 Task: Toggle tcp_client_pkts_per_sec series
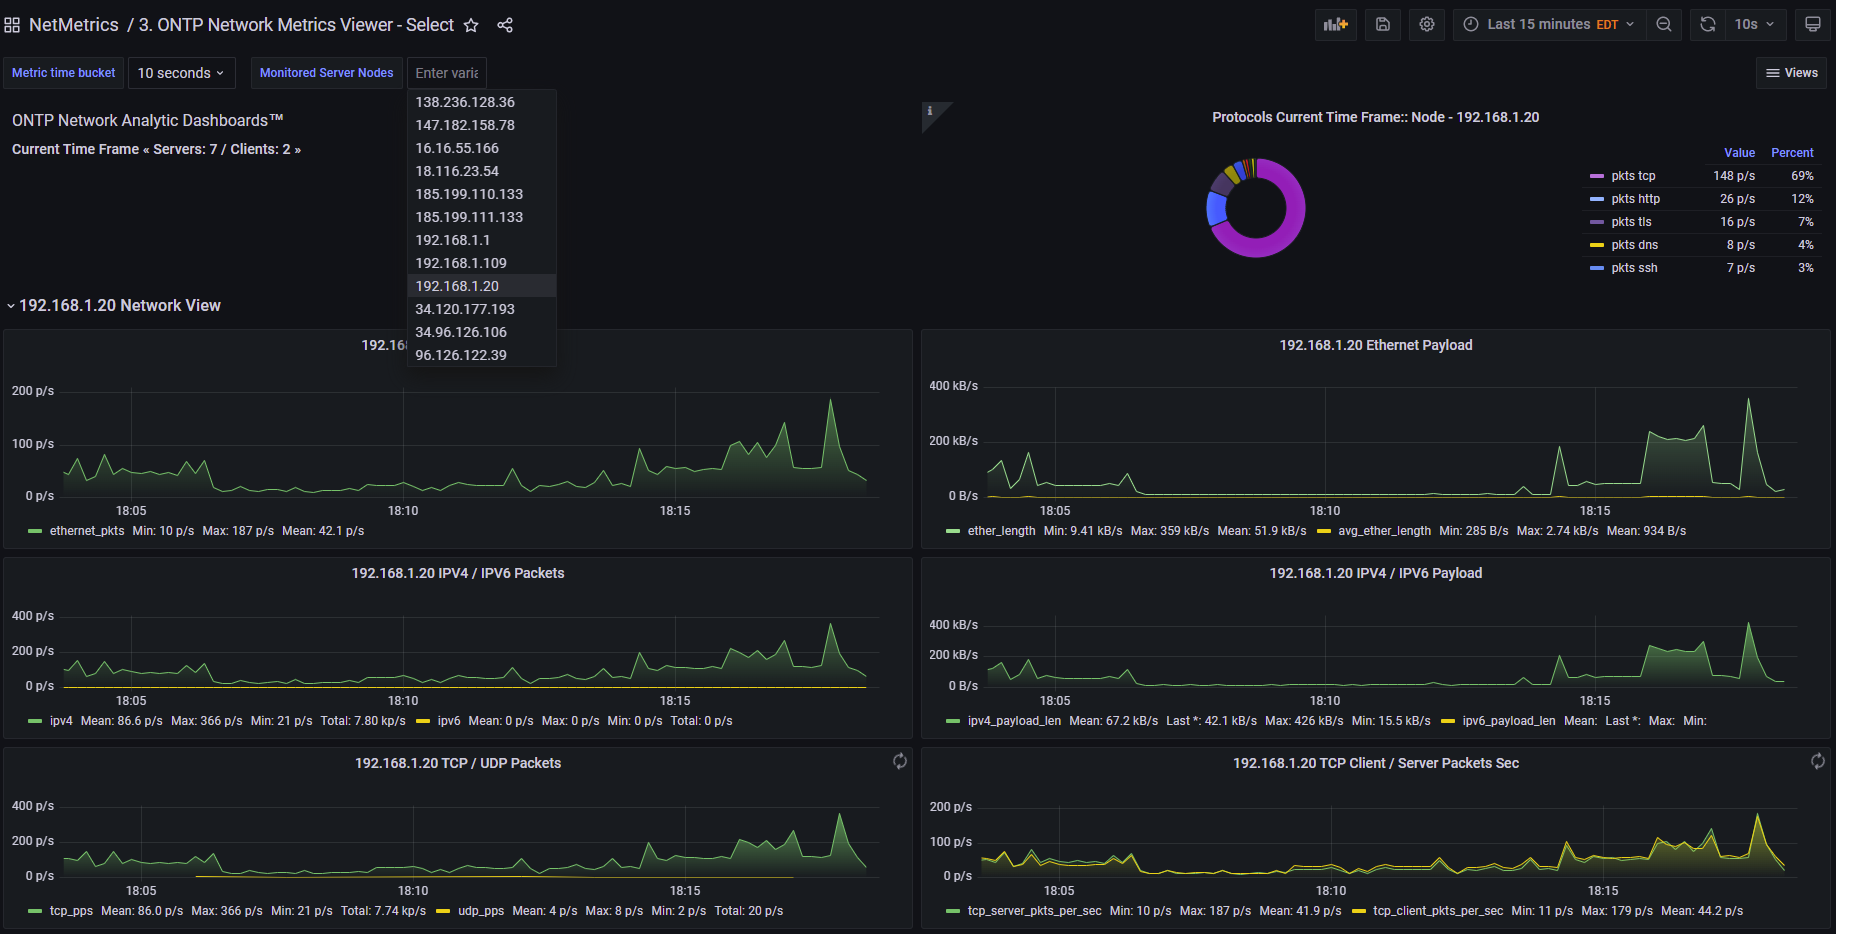point(1438,911)
